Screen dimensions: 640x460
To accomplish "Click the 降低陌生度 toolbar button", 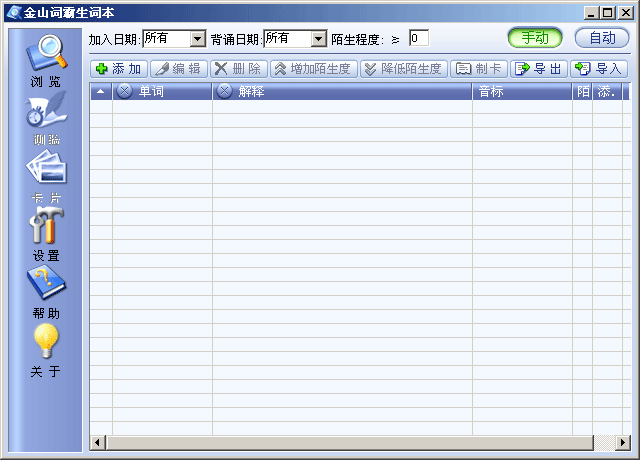I will pos(404,69).
